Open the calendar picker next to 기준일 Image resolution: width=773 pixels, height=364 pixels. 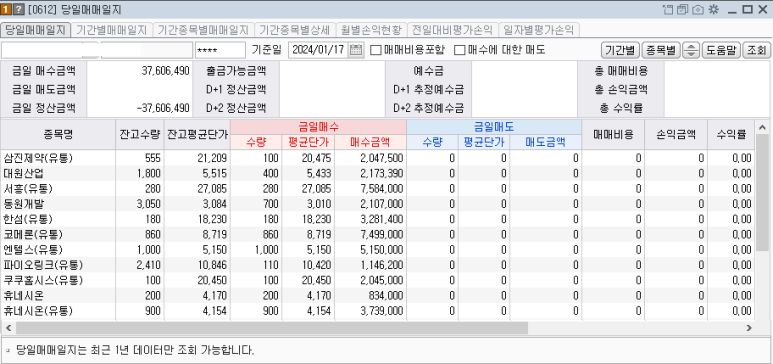point(356,50)
